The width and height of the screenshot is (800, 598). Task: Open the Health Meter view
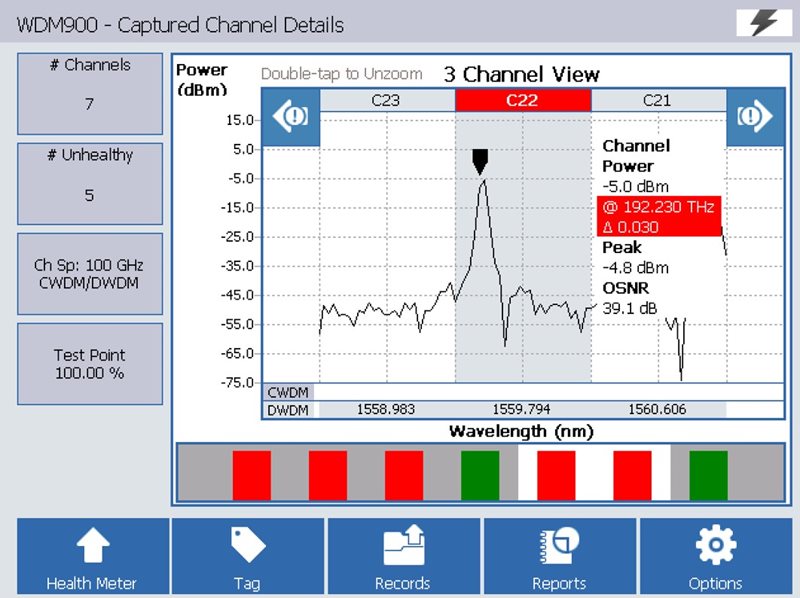pyautogui.click(x=93, y=557)
